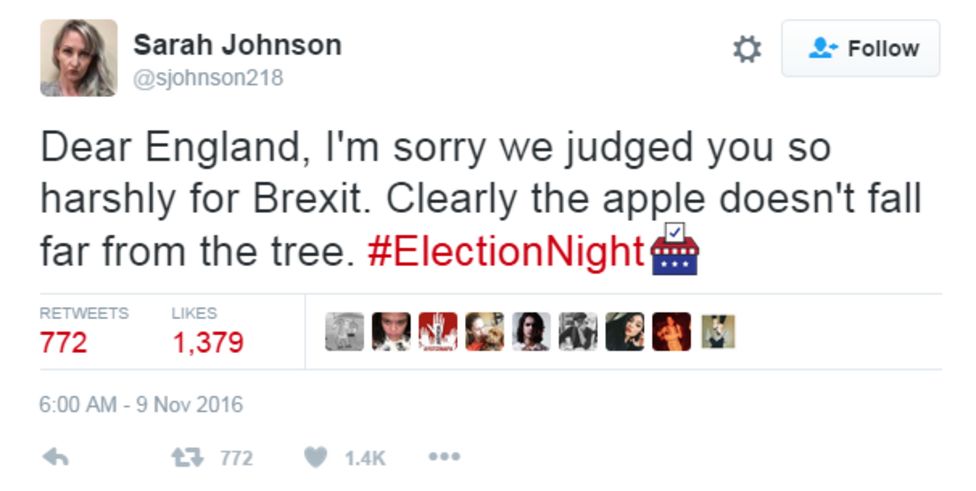Image resolution: width=976 pixels, height=491 pixels.
Task: Click the red and white hand logo avatar
Action: point(438,332)
